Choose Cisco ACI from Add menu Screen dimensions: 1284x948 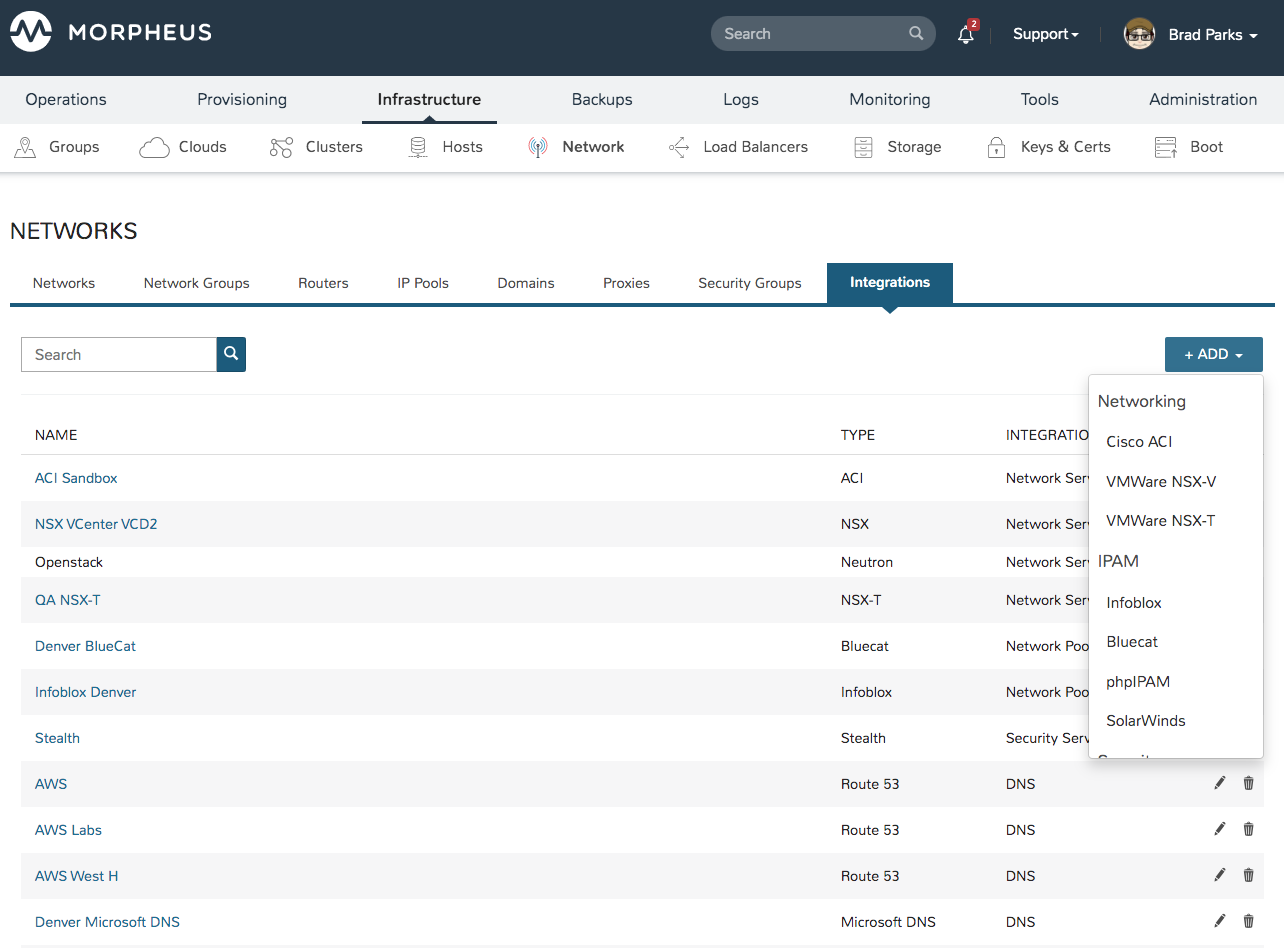pos(1139,441)
